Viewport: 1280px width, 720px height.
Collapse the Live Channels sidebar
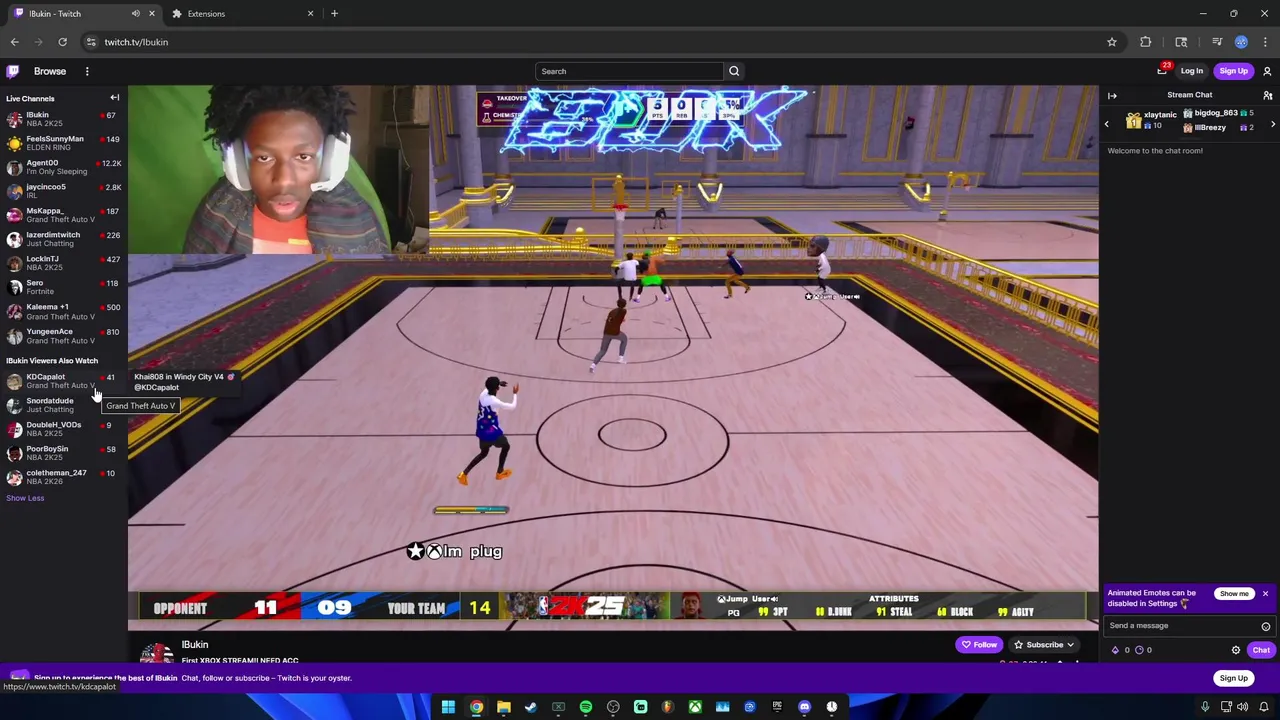114,98
